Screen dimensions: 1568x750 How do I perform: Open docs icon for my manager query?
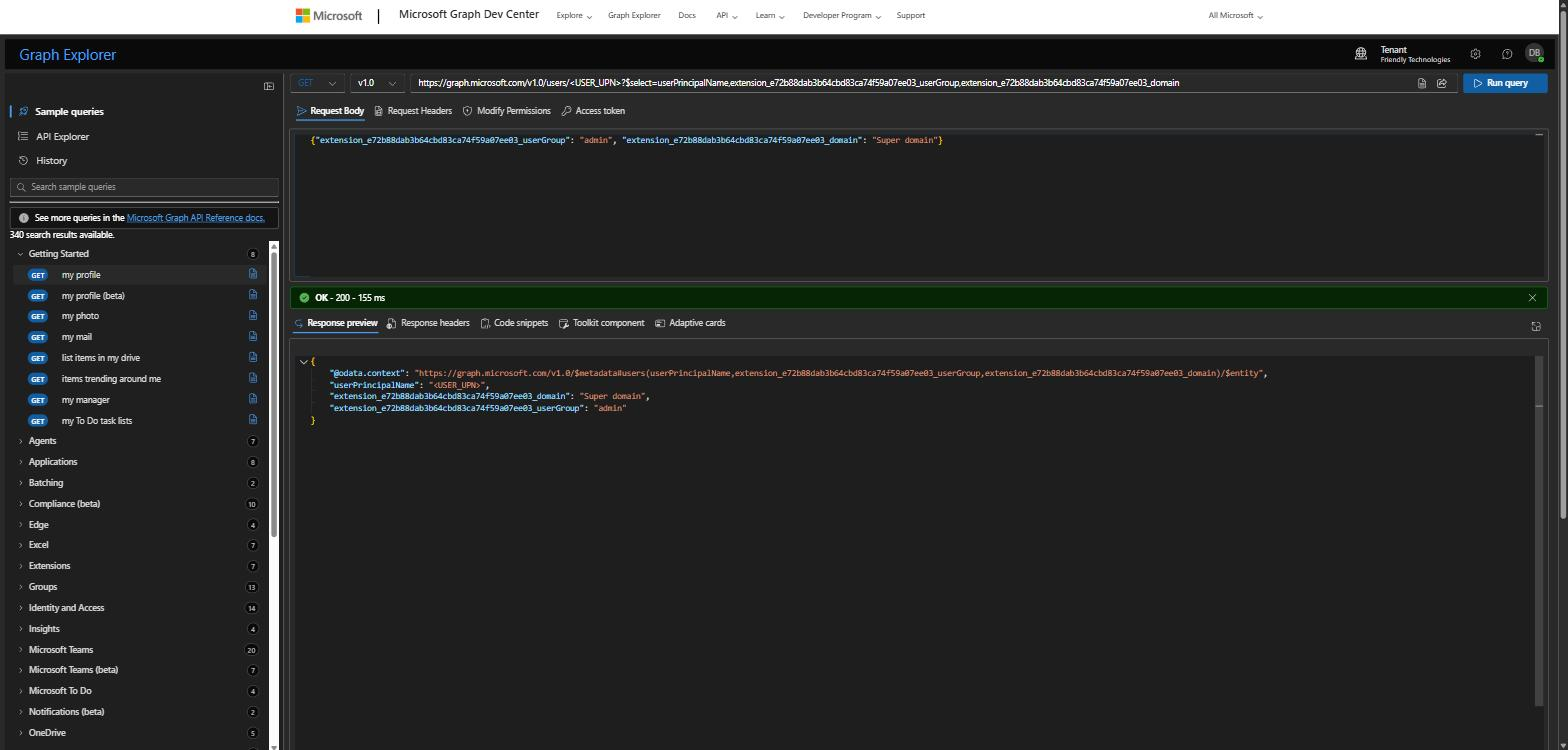[x=253, y=399]
